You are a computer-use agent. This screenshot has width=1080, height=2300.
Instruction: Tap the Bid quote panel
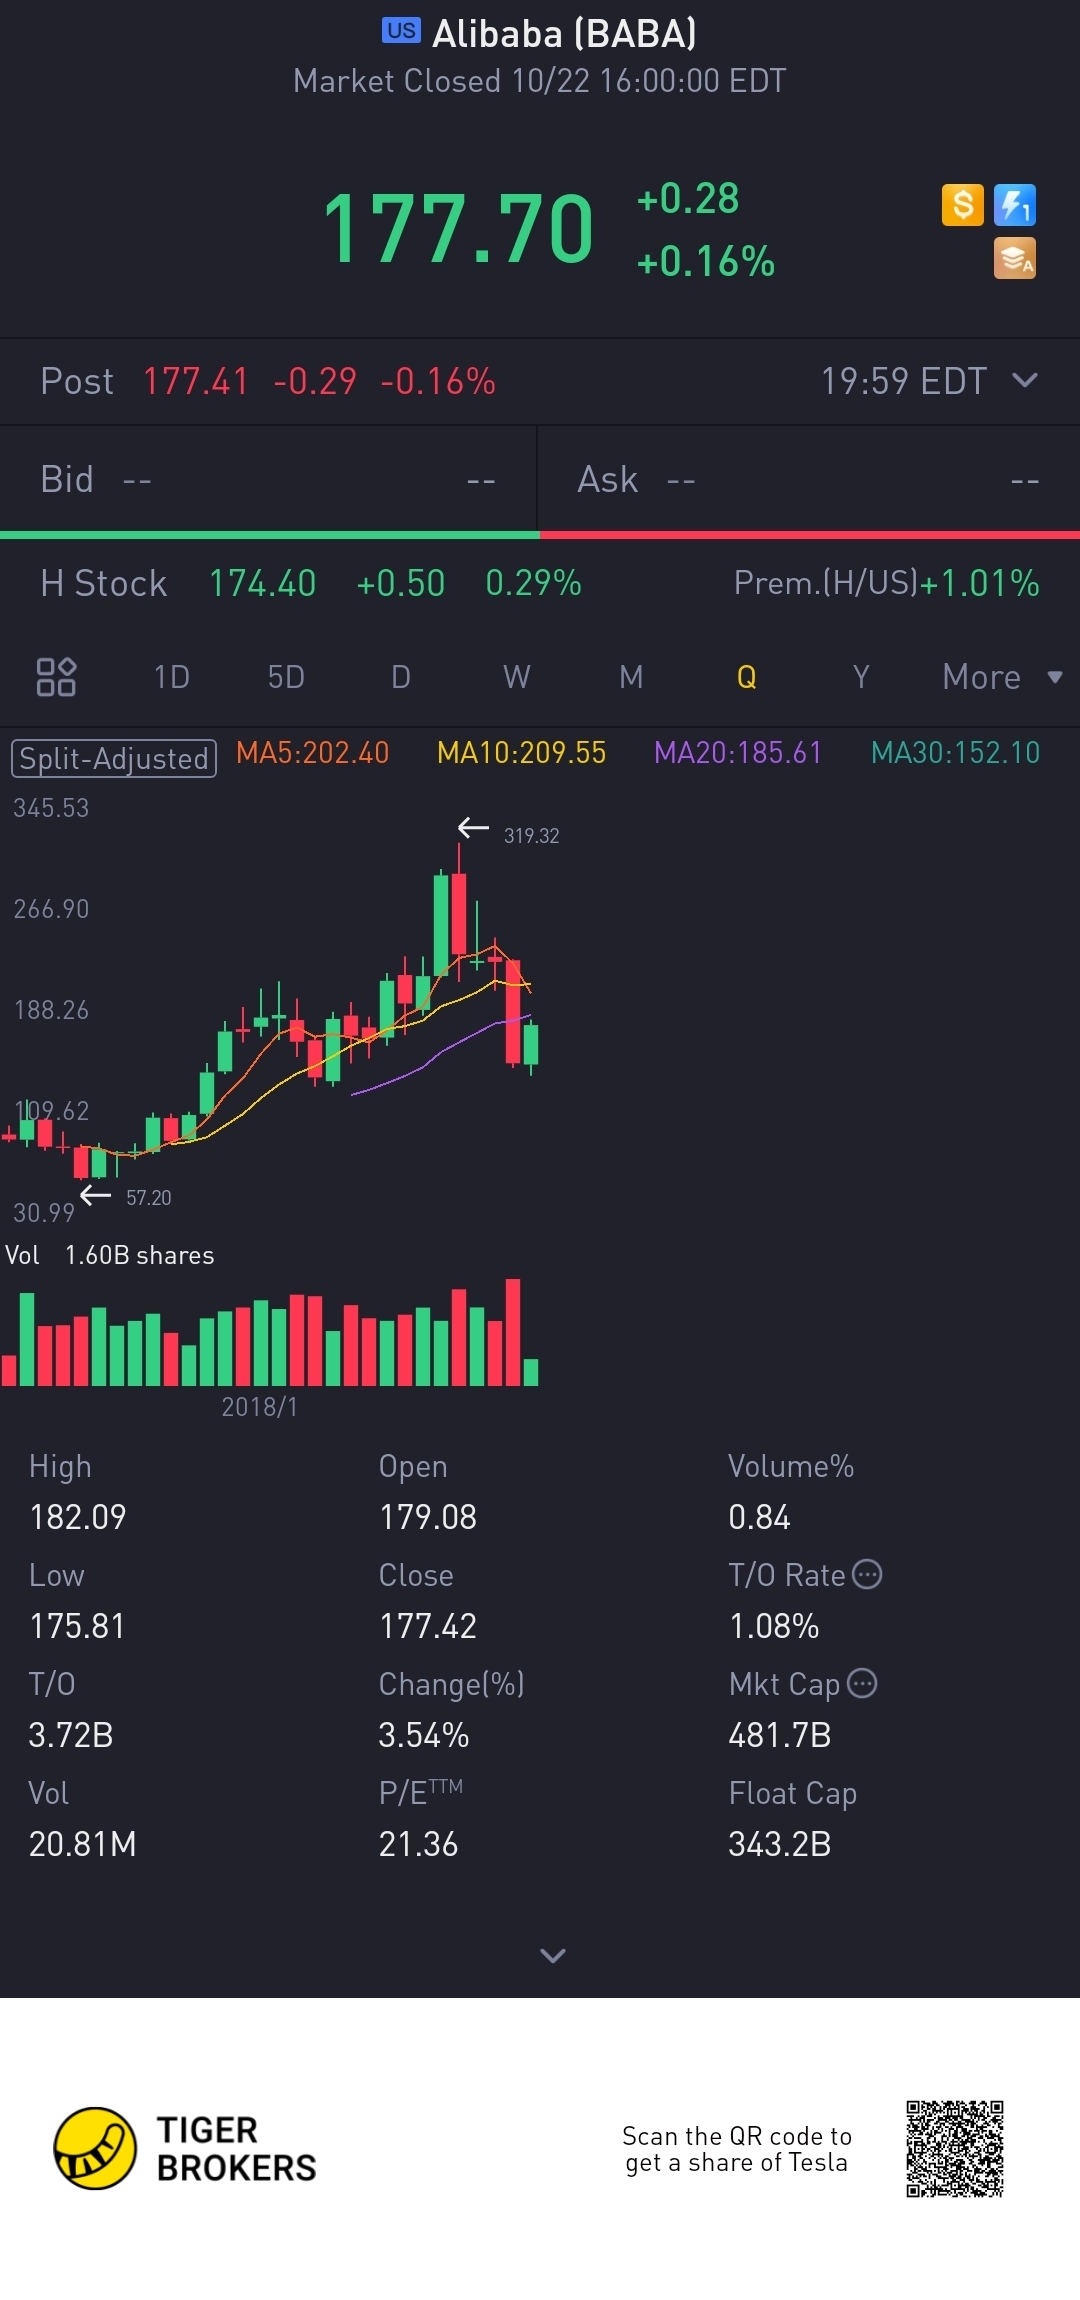tap(268, 480)
